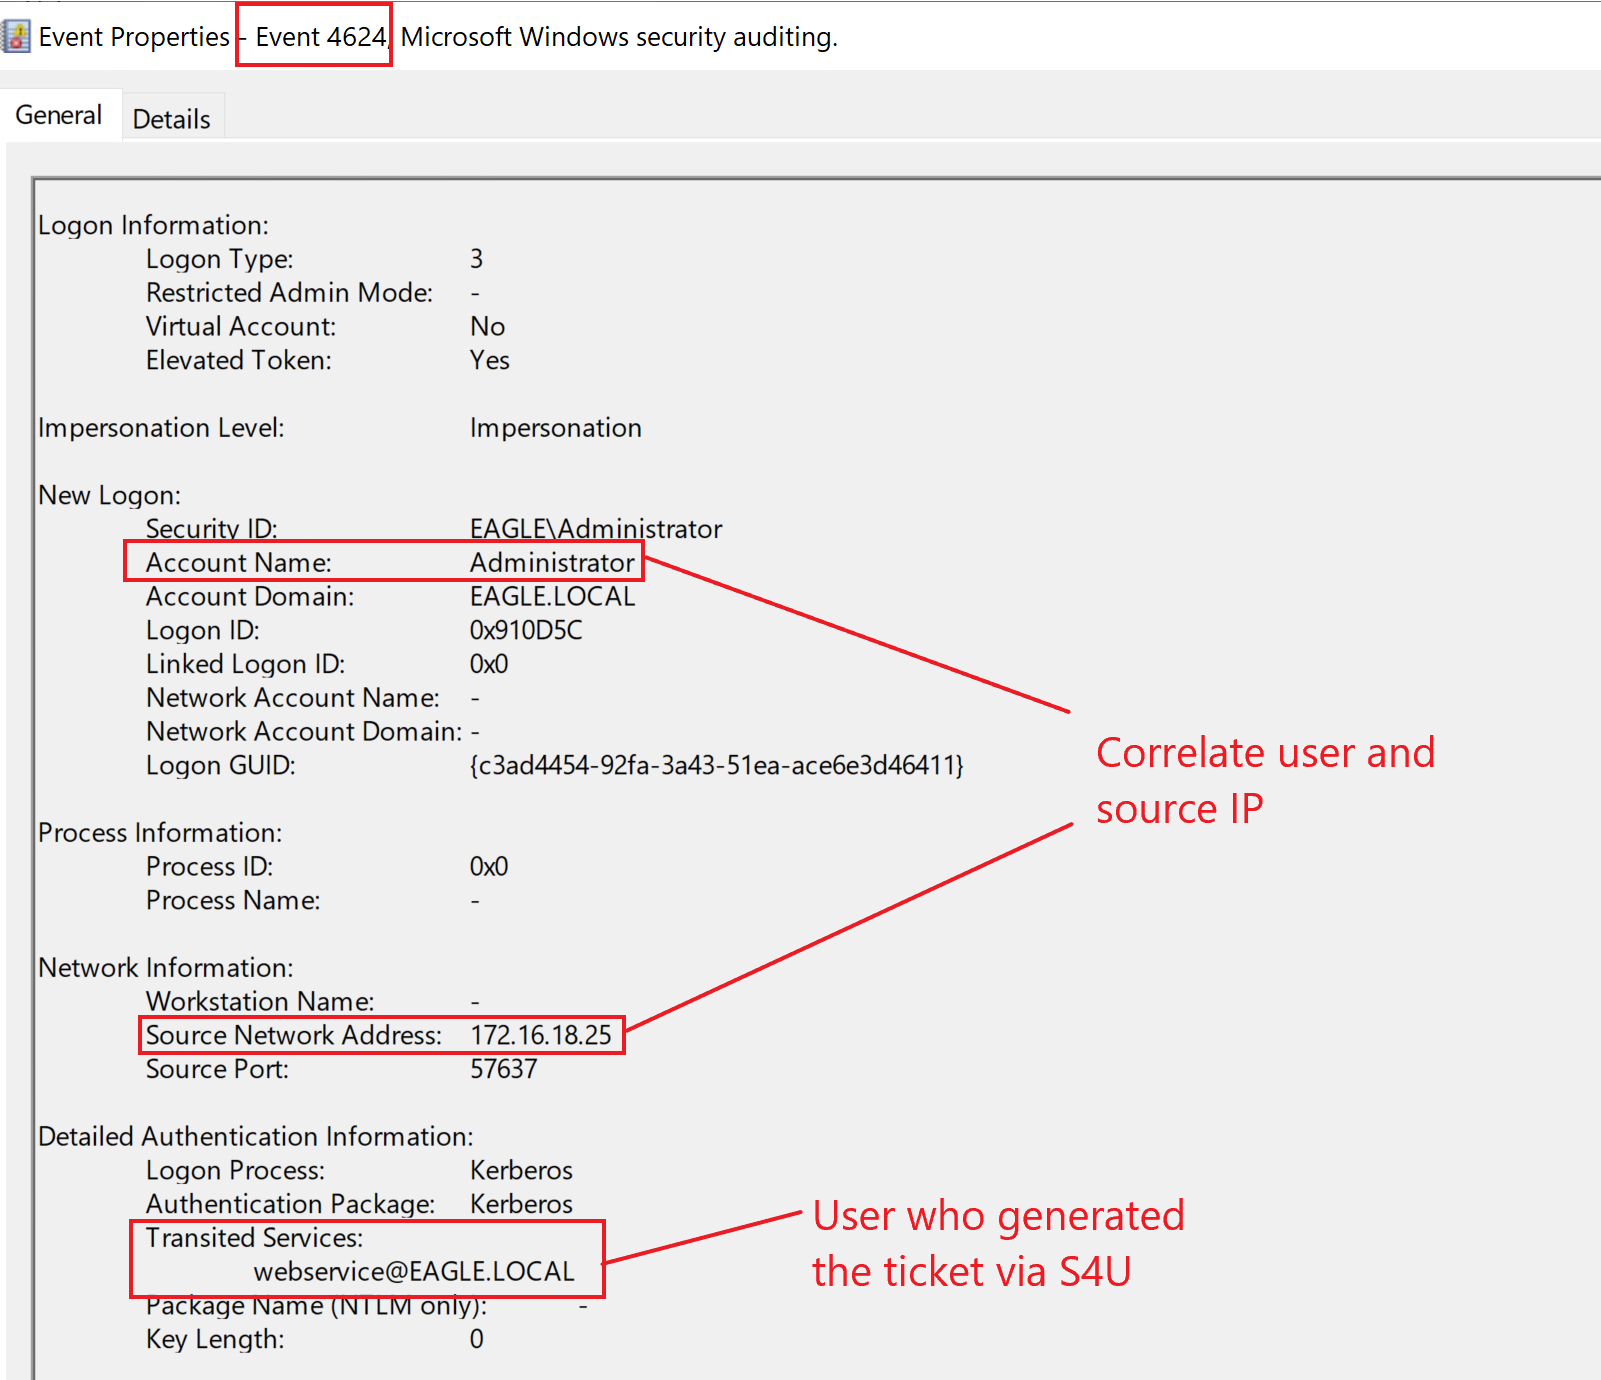The height and width of the screenshot is (1380, 1601).
Task: Switch to the Details tab
Action: pos(171,119)
